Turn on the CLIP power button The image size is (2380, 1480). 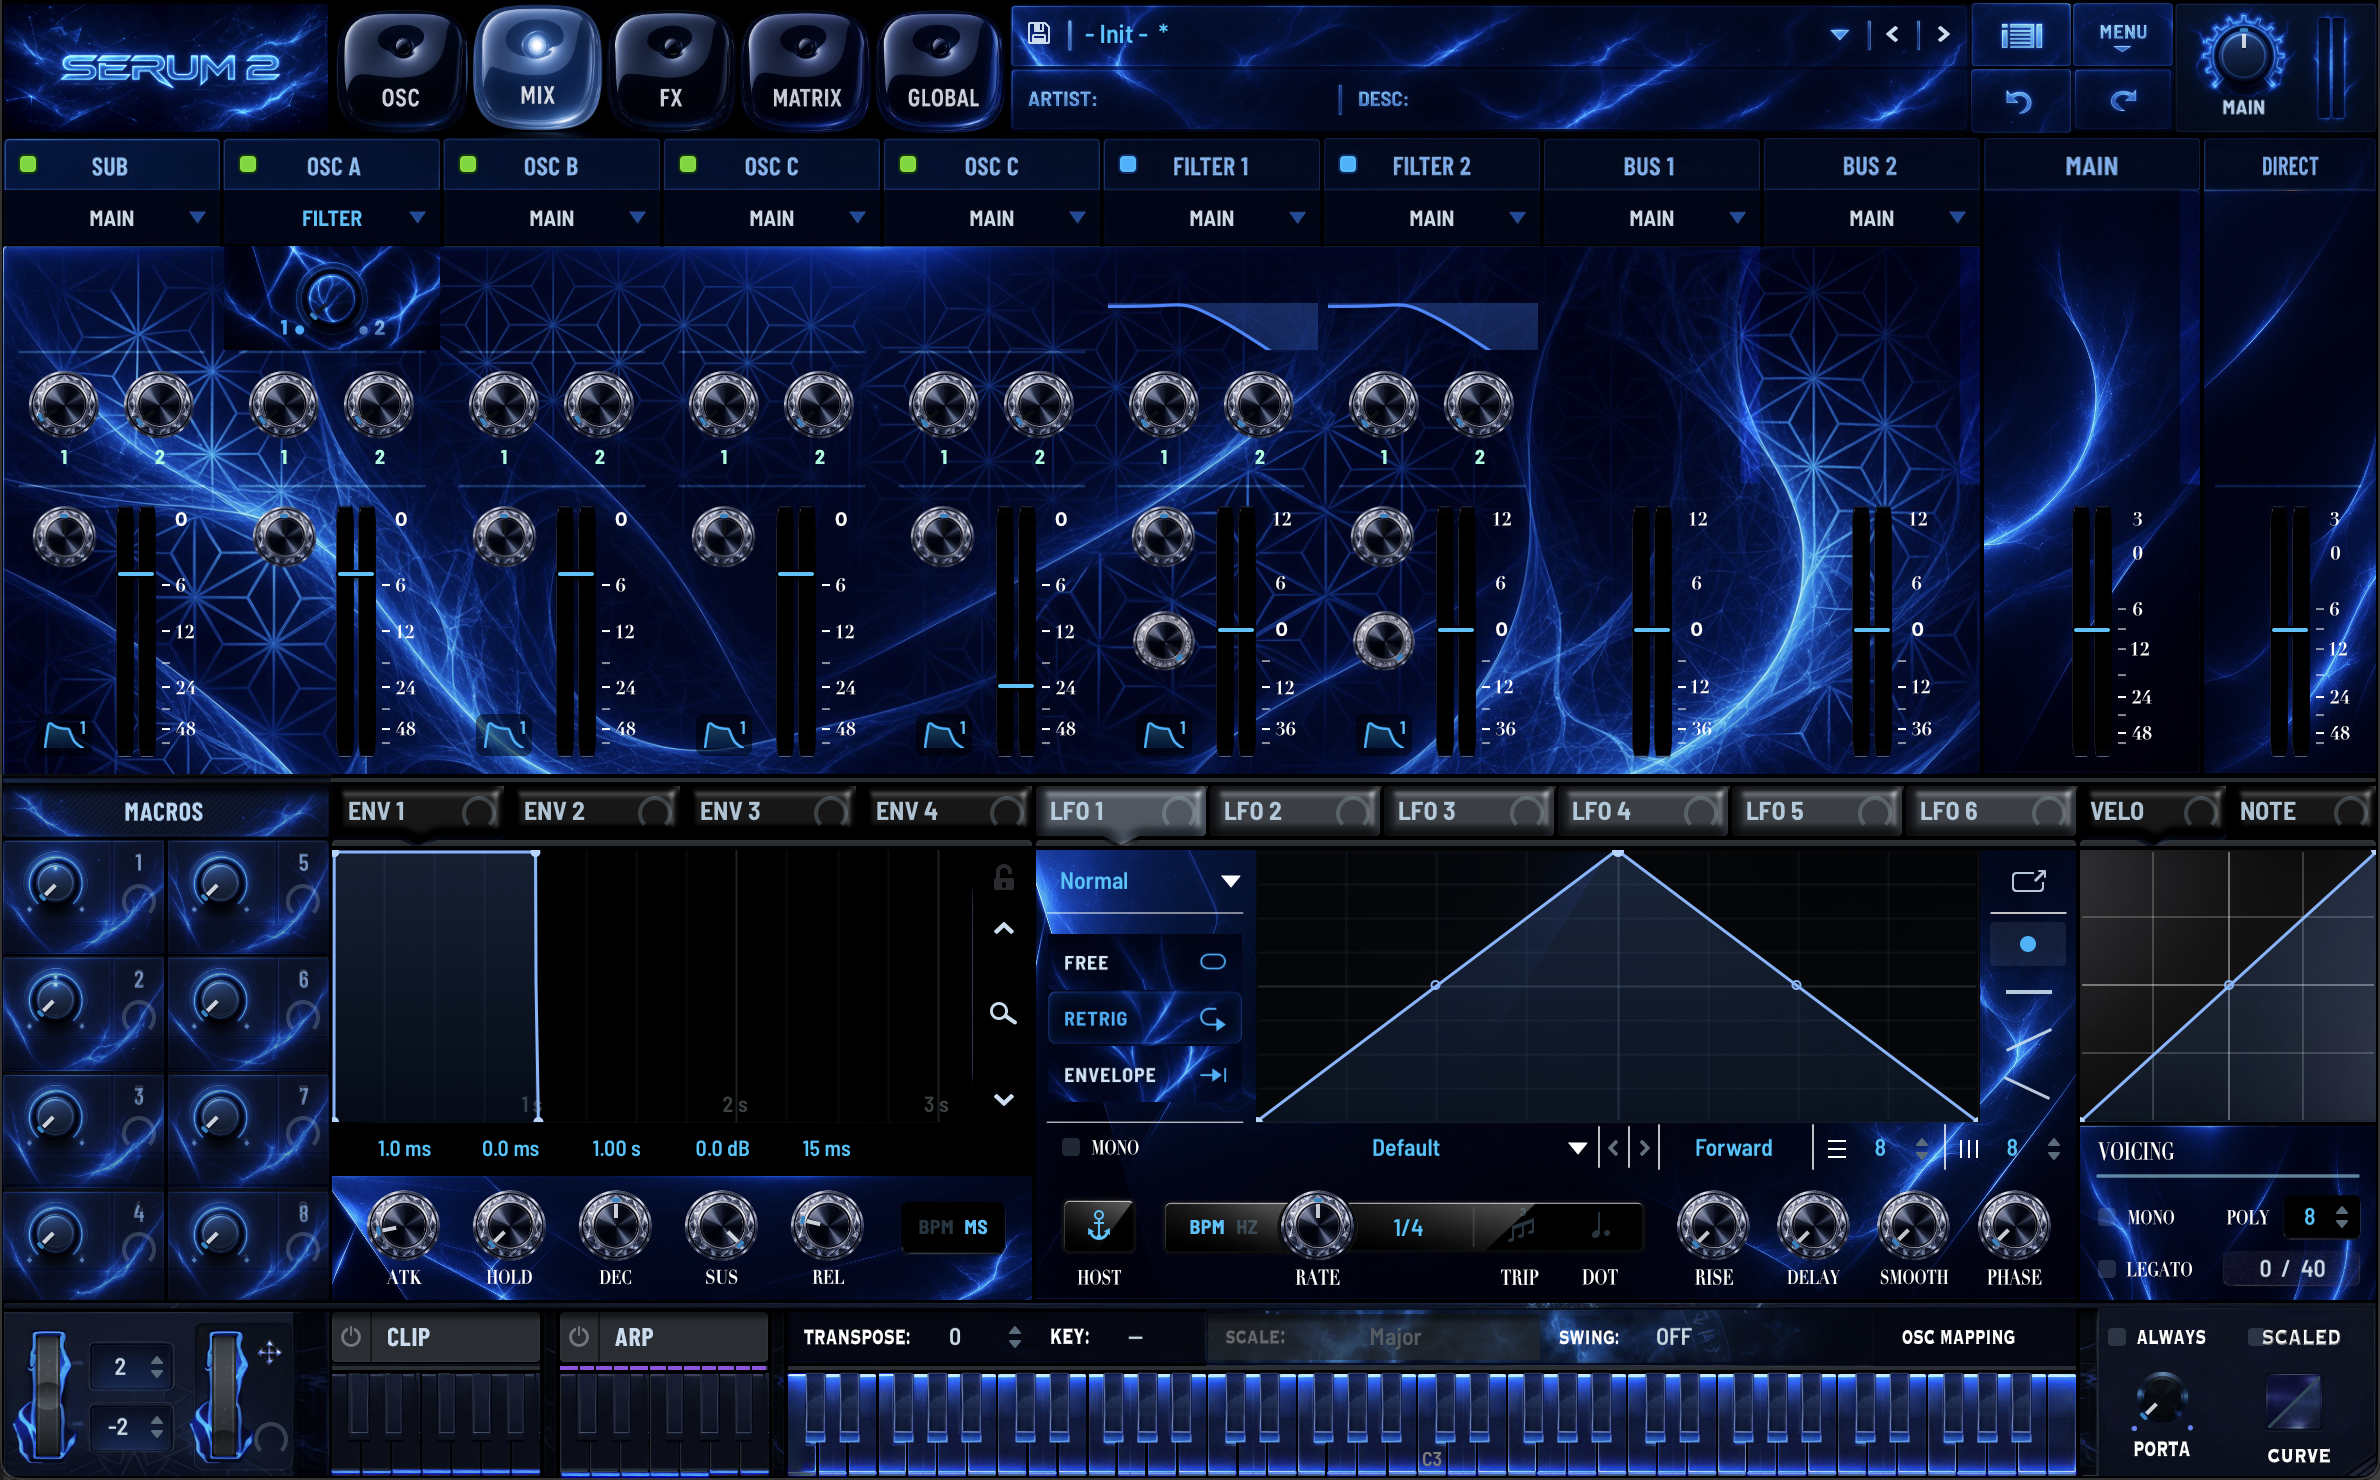[x=351, y=1337]
